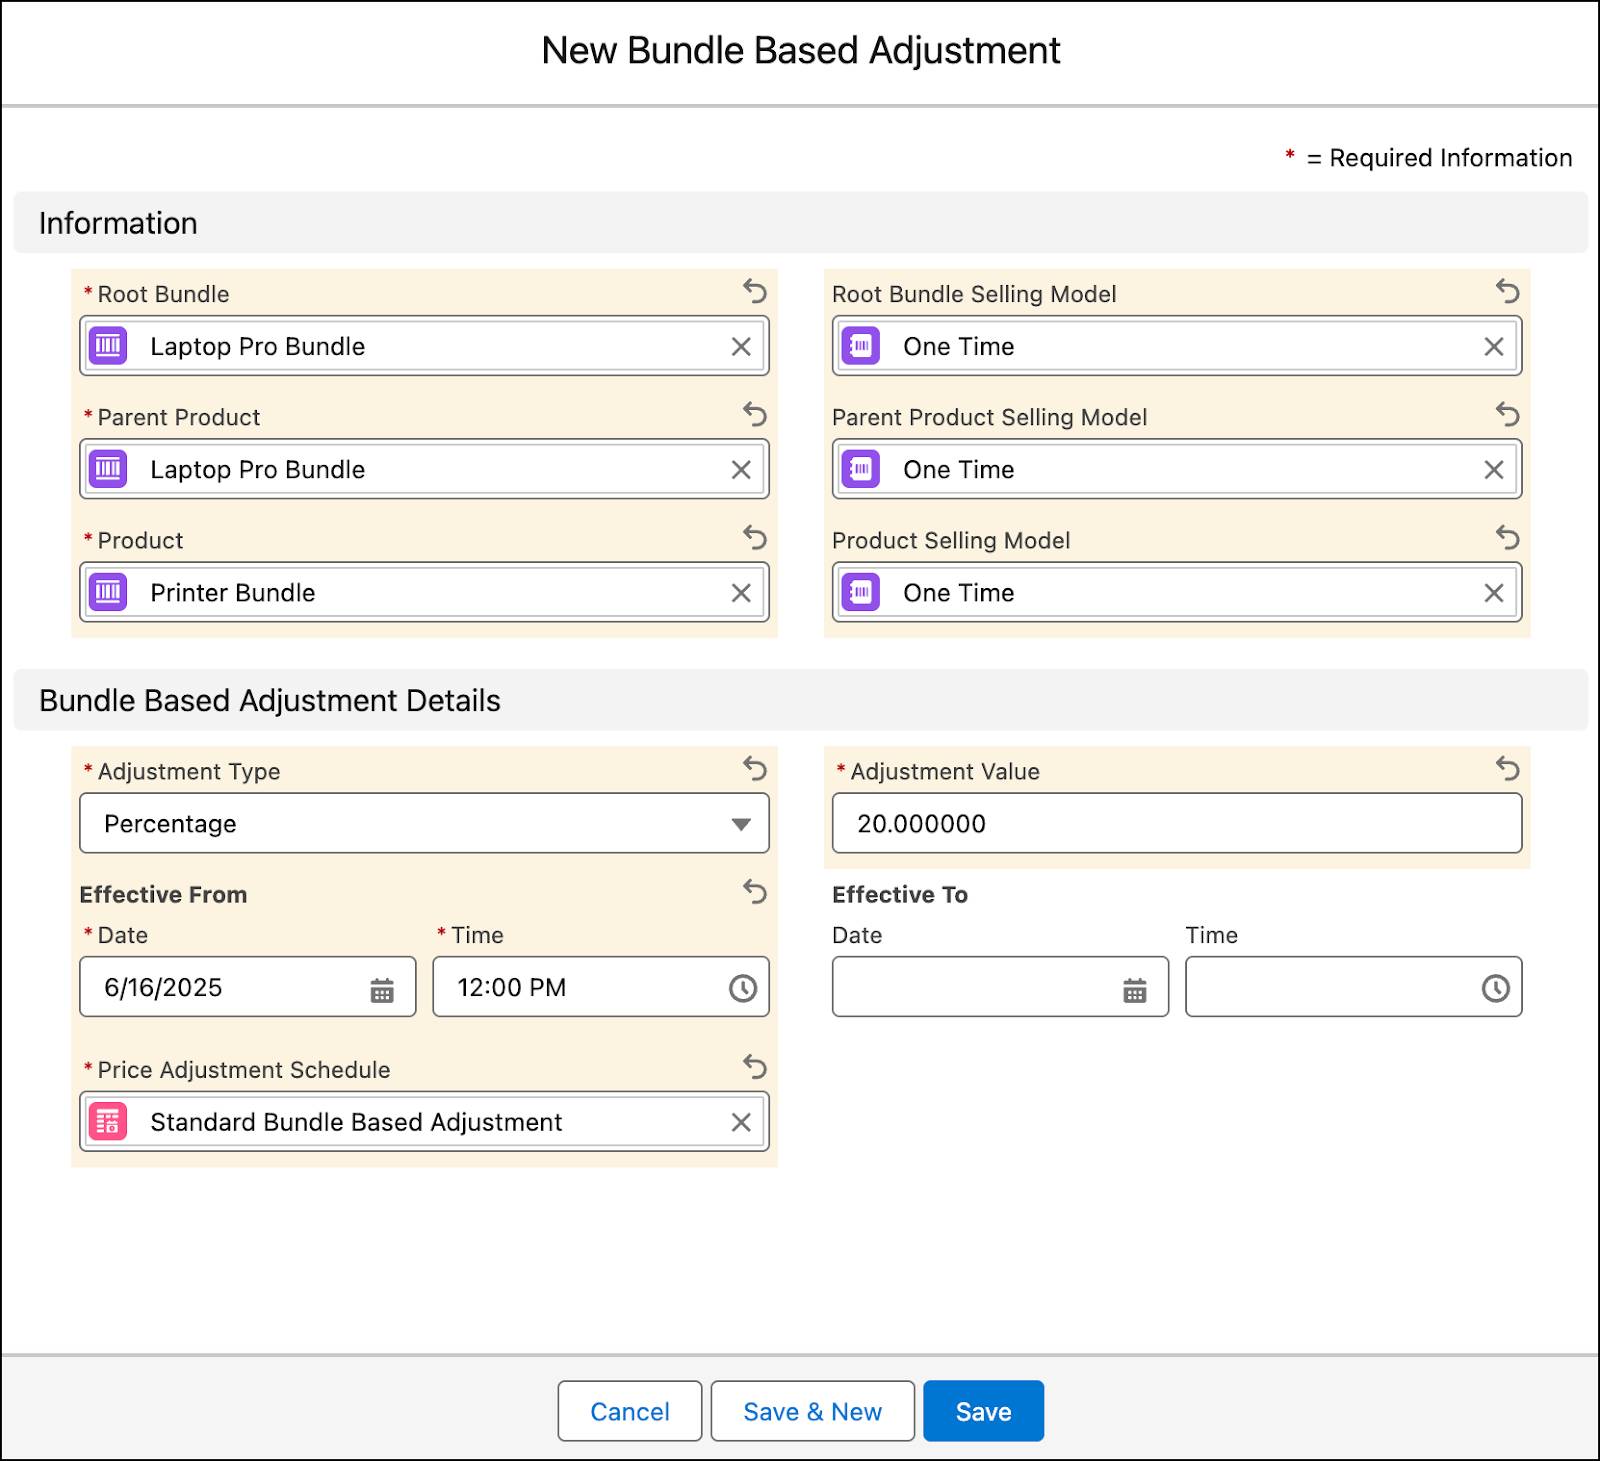Screen dimensions: 1600x1461
Task: Undo Effective From changes
Action: click(755, 892)
